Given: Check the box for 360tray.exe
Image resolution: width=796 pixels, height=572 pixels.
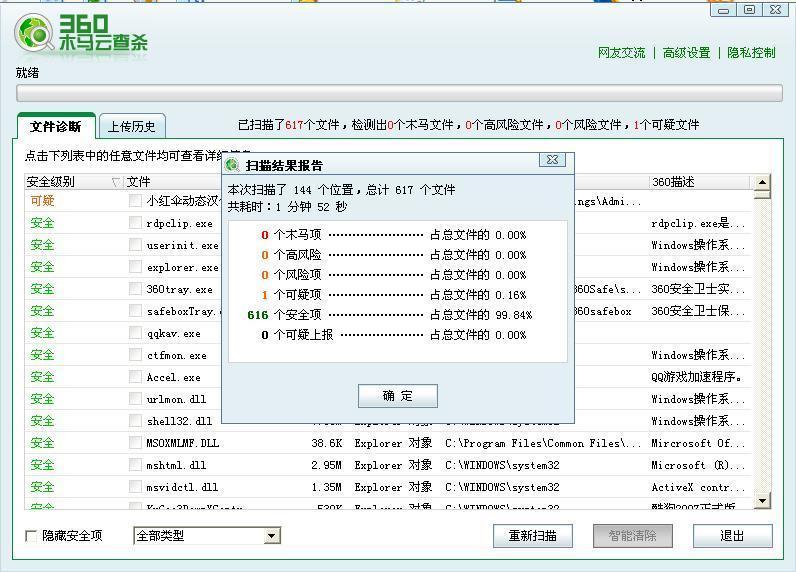Looking at the screenshot, I should click(135, 289).
